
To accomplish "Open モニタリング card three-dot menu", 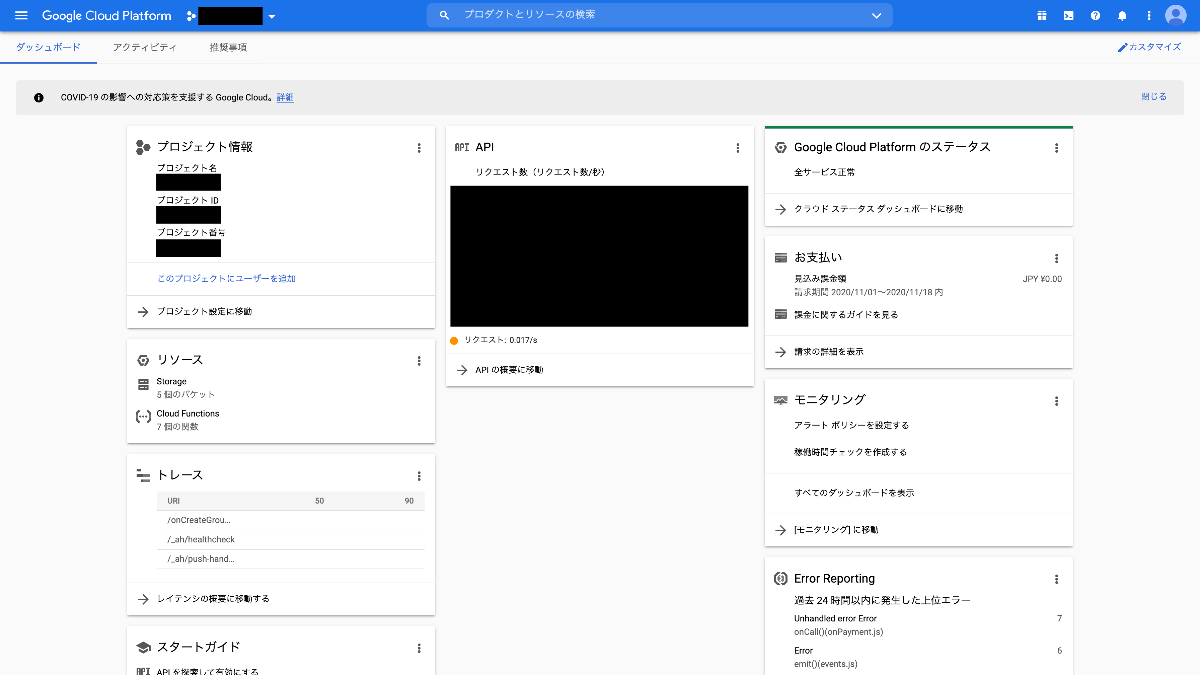I will click(1057, 401).
